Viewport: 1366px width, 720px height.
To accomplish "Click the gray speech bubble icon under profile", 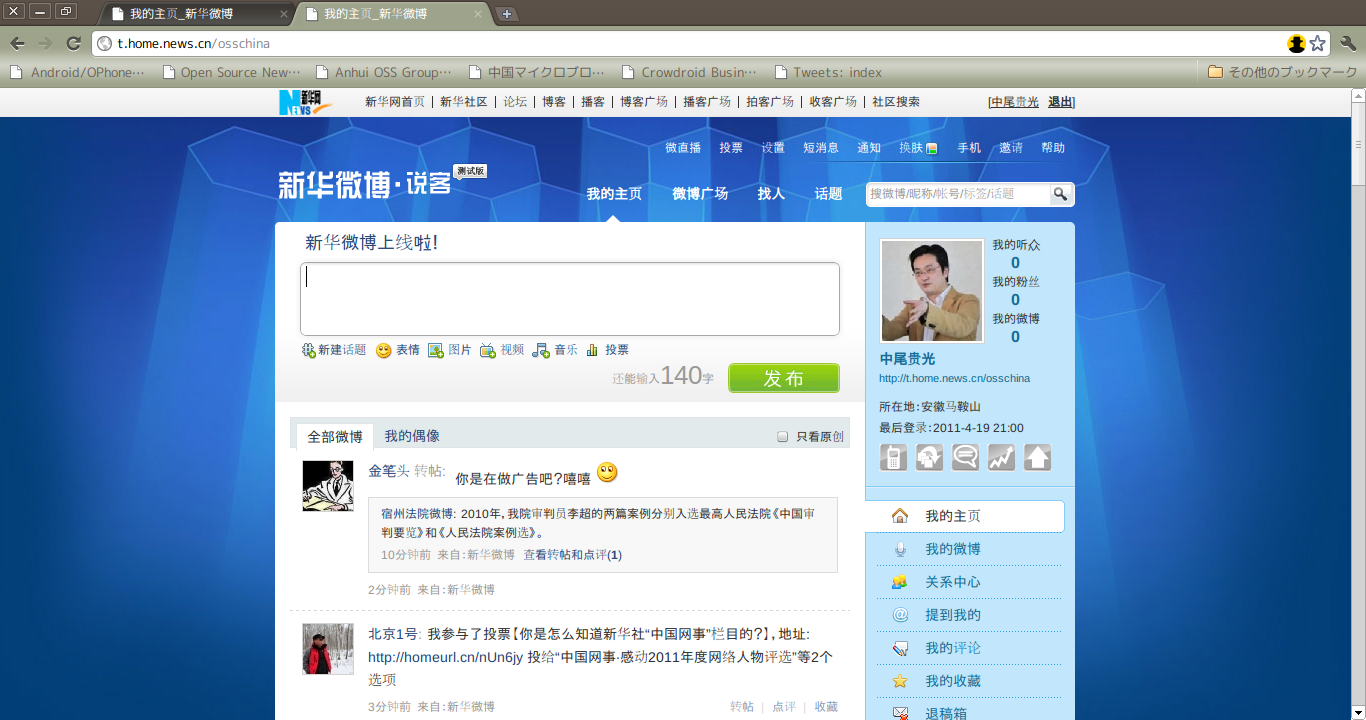I will point(965,457).
